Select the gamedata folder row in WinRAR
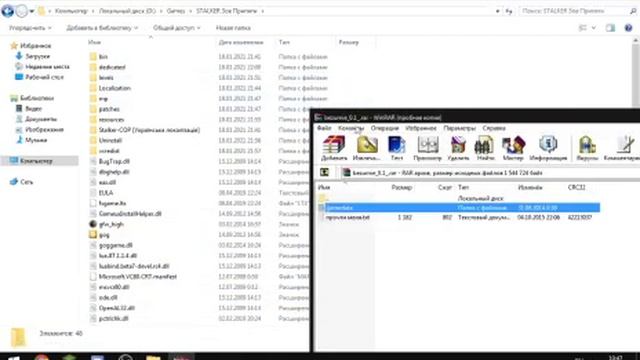 (x=459, y=208)
